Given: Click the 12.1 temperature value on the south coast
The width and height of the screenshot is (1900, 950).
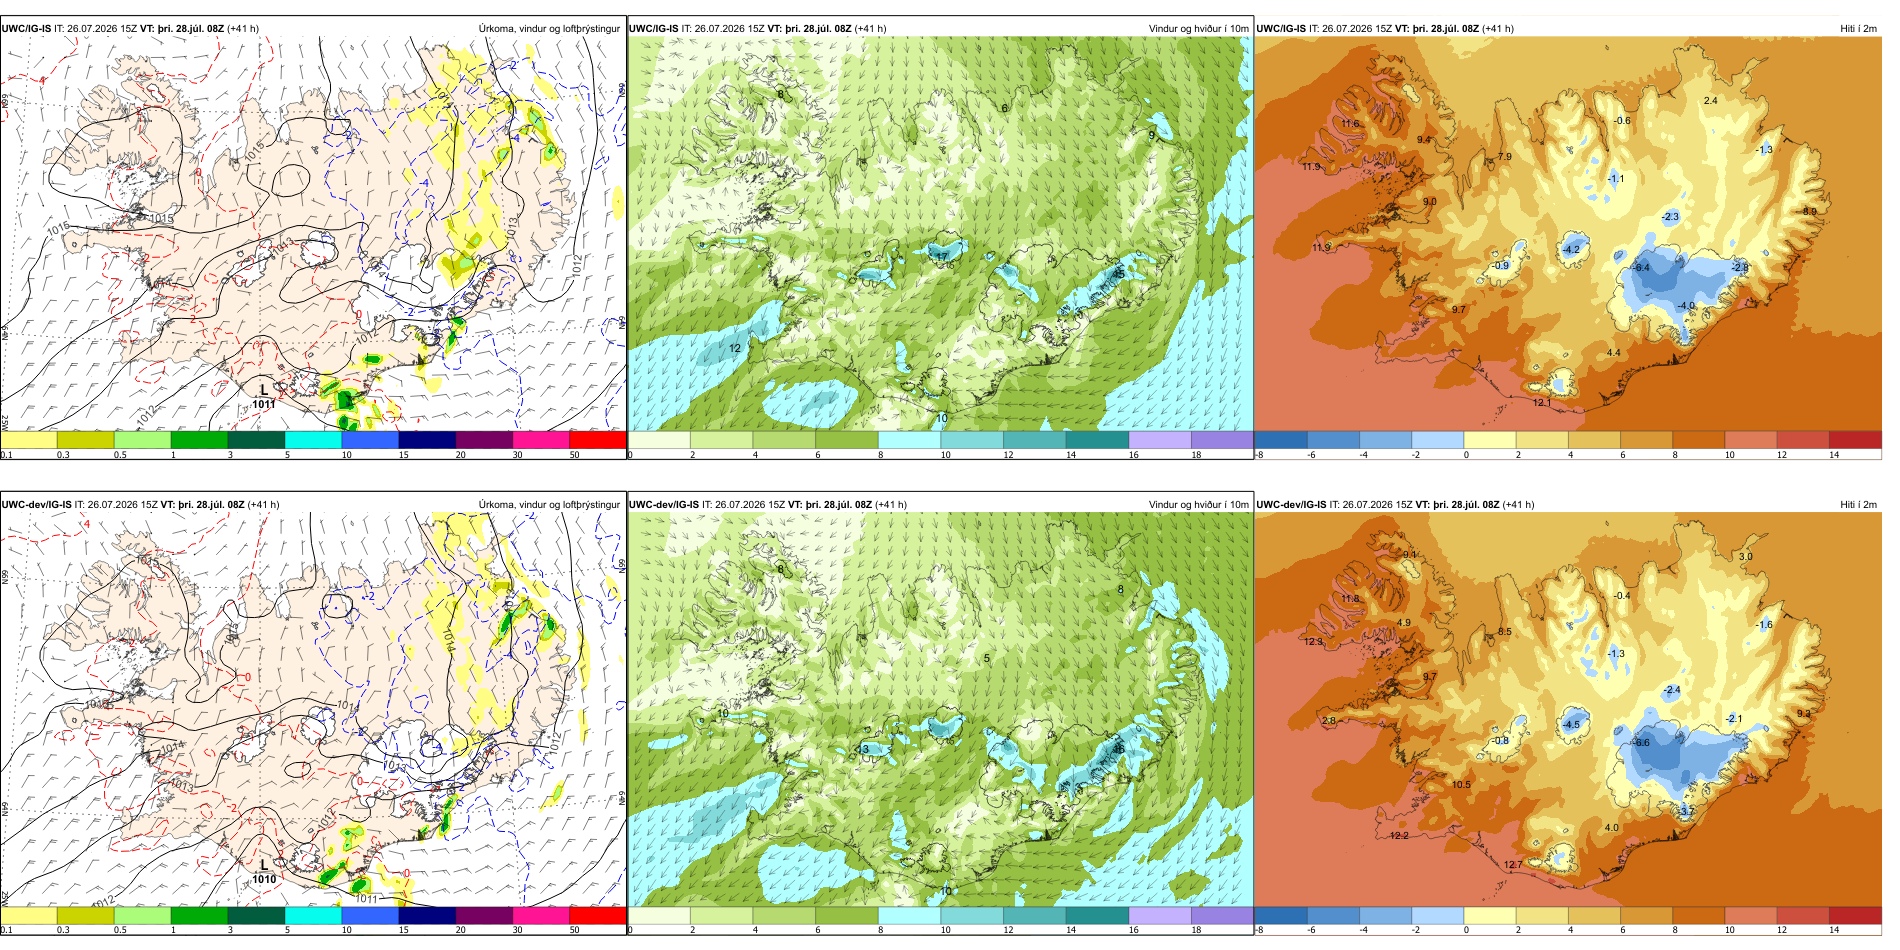Looking at the screenshot, I should pos(1542,403).
